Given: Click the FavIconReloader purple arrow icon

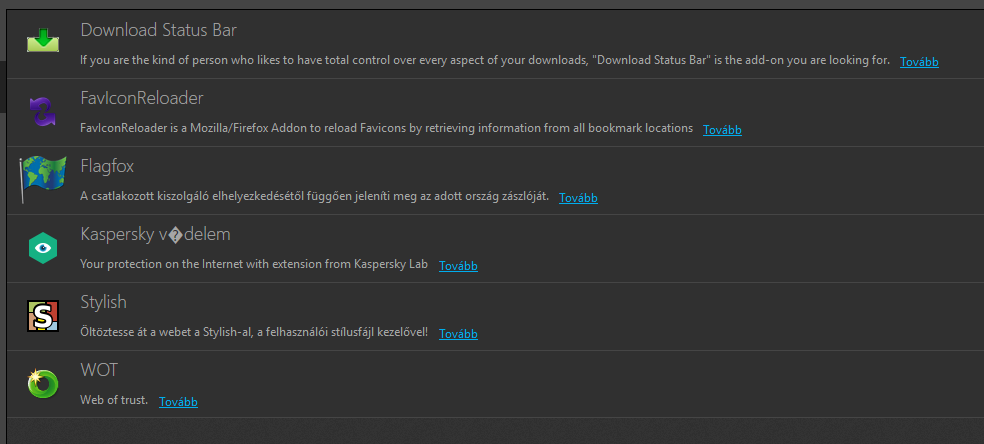Looking at the screenshot, I should tap(43, 110).
